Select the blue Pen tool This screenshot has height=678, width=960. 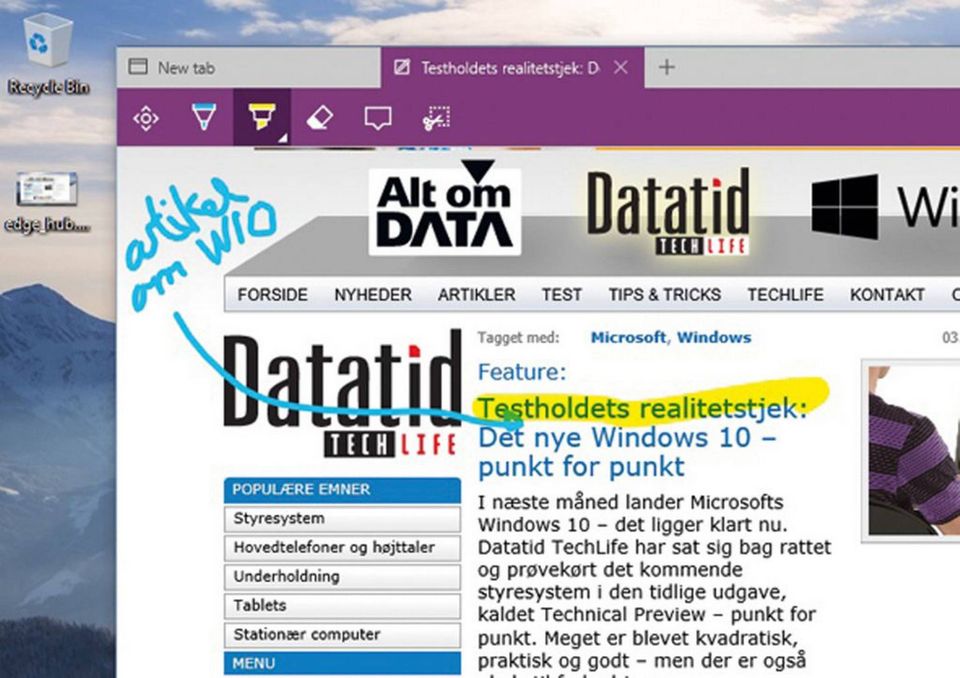click(x=203, y=119)
